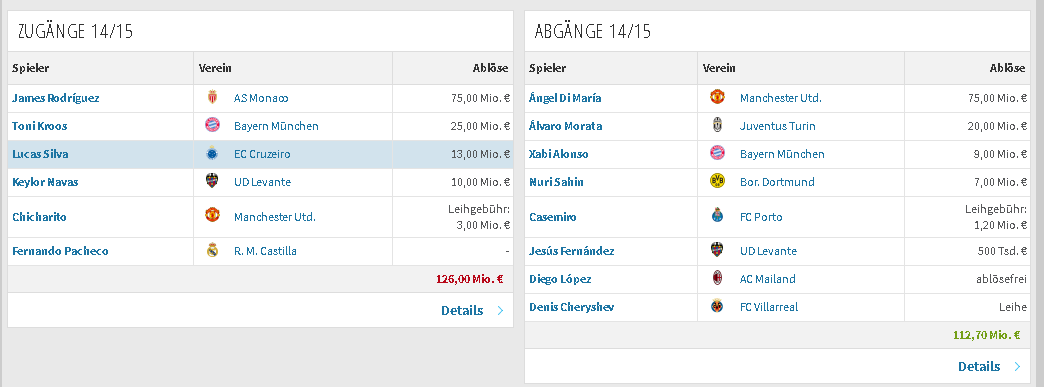Click the EC Cruzeiro club crest
Image resolution: width=1044 pixels, height=387 pixels.
point(212,154)
